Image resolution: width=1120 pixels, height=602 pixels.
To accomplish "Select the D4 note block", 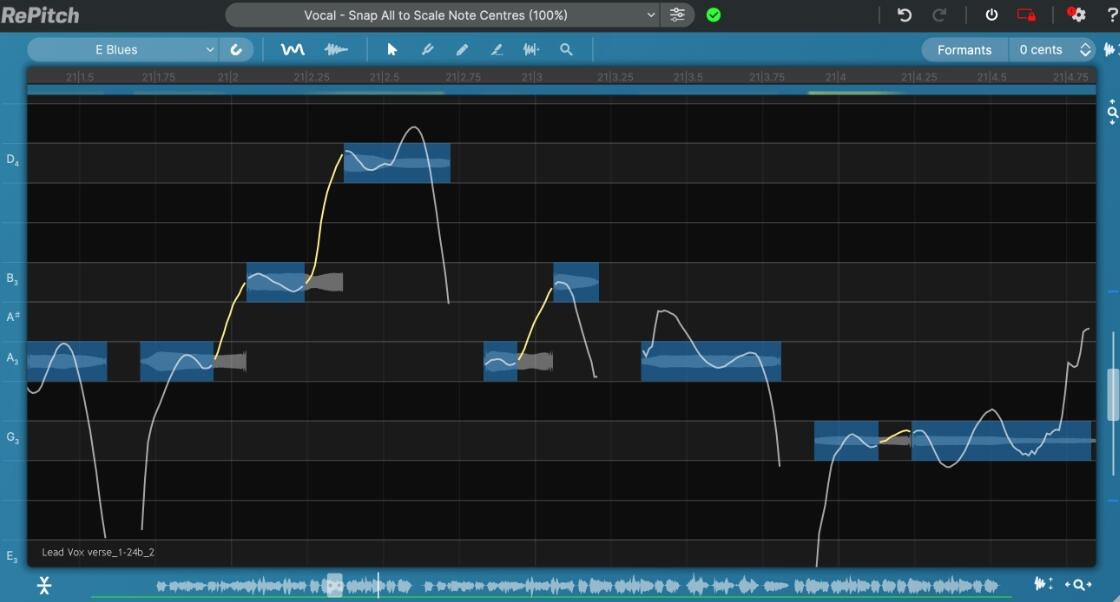I will point(397,163).
